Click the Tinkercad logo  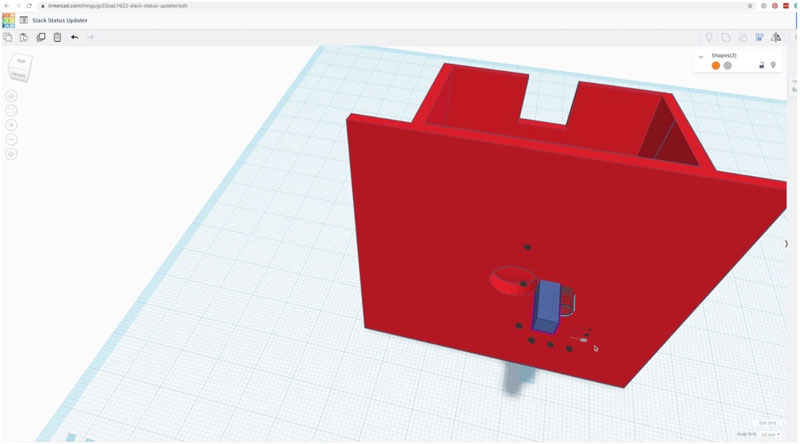click(x=8, y=20)
